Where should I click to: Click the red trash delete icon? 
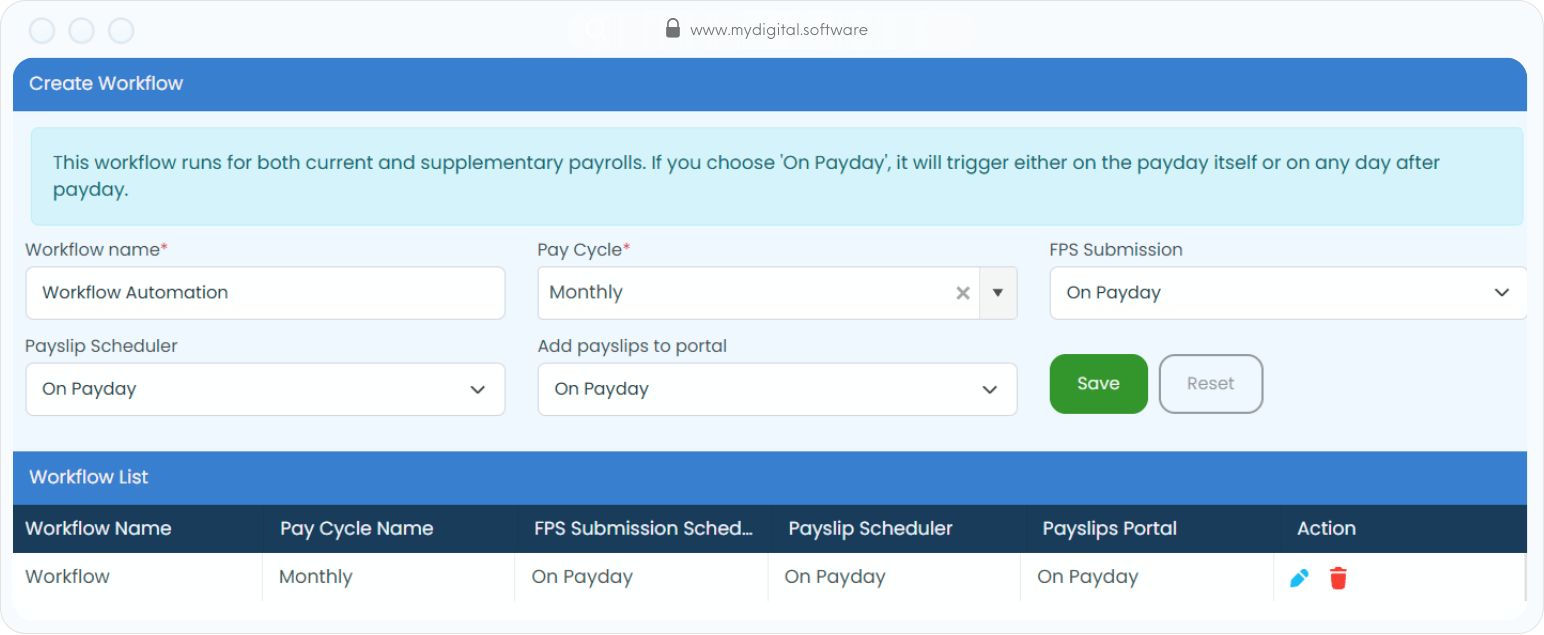tap(1338, 578)
